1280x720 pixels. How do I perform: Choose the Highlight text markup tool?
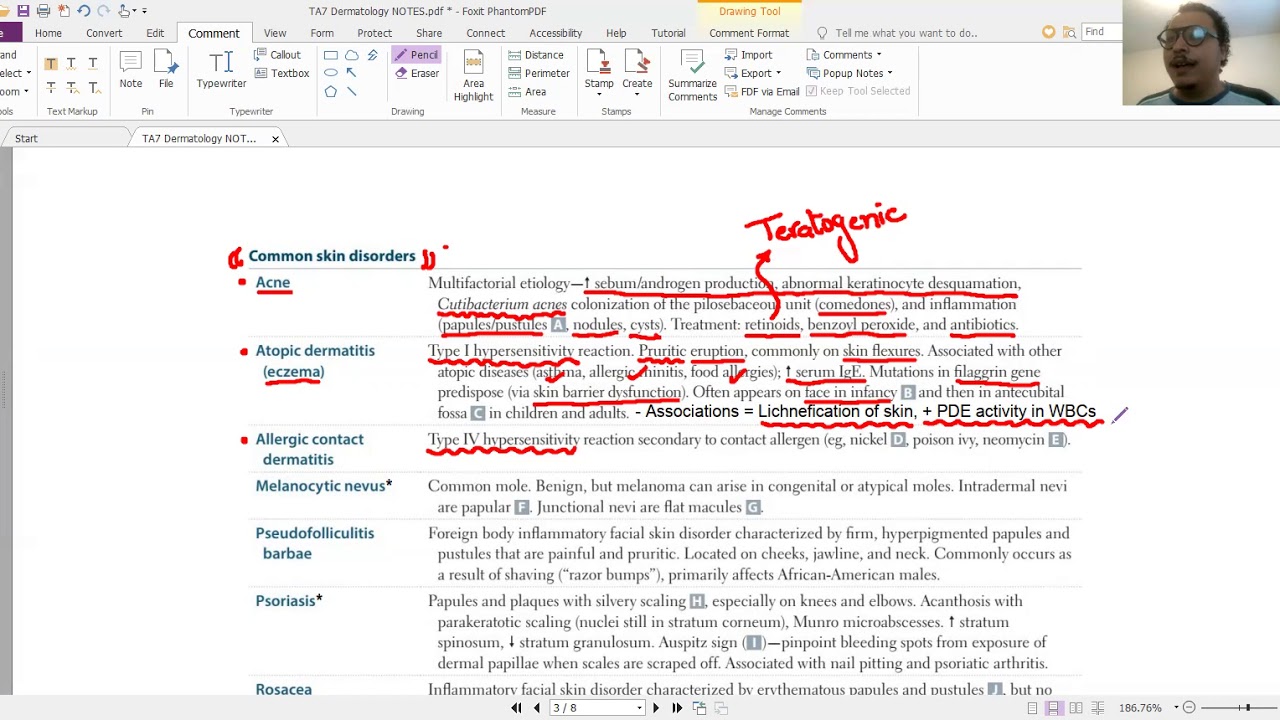tap(51, 63)
